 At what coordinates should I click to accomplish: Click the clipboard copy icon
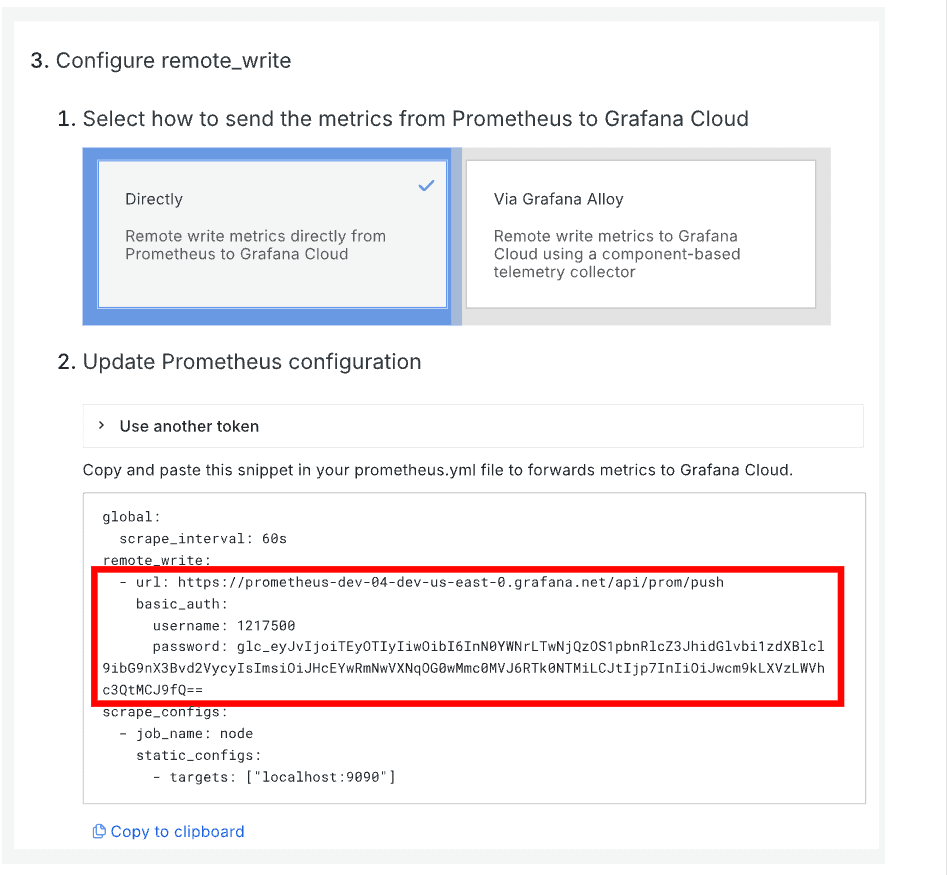click(99, 831)
